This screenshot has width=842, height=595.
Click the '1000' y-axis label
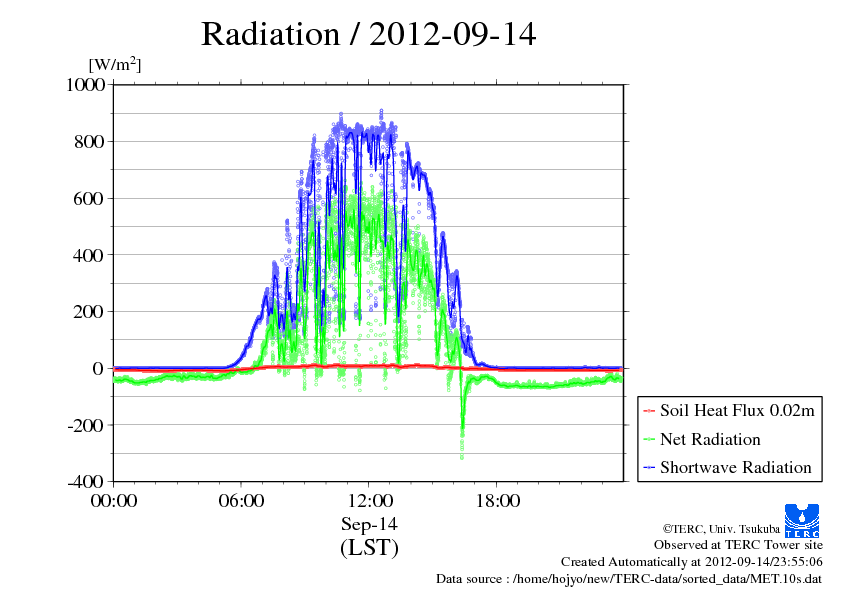click(85, 84)
